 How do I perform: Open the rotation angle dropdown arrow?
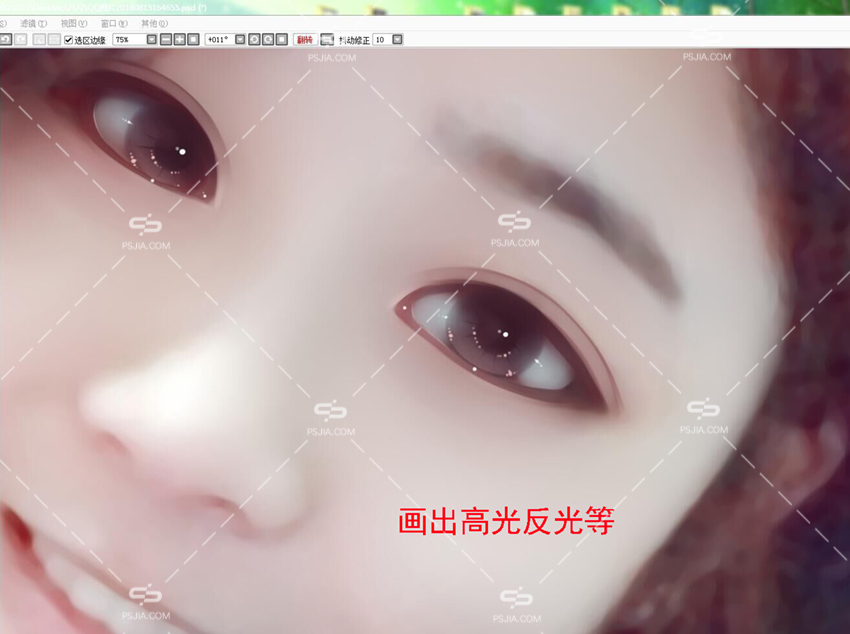point(240,40)
